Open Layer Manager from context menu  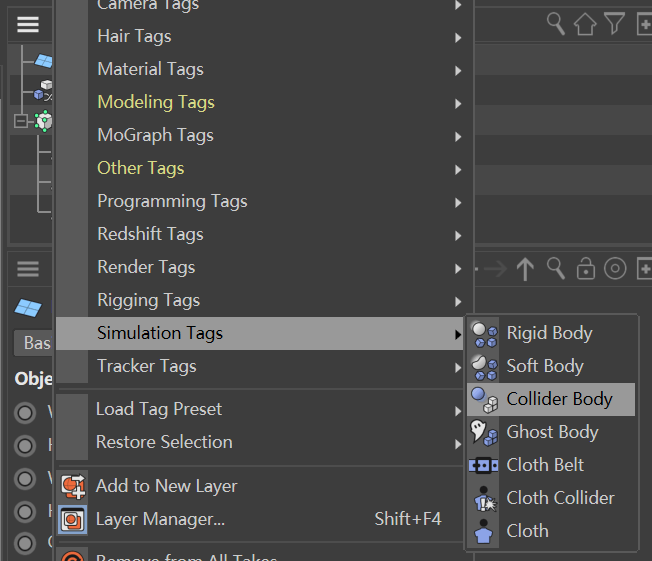[259, 519]
